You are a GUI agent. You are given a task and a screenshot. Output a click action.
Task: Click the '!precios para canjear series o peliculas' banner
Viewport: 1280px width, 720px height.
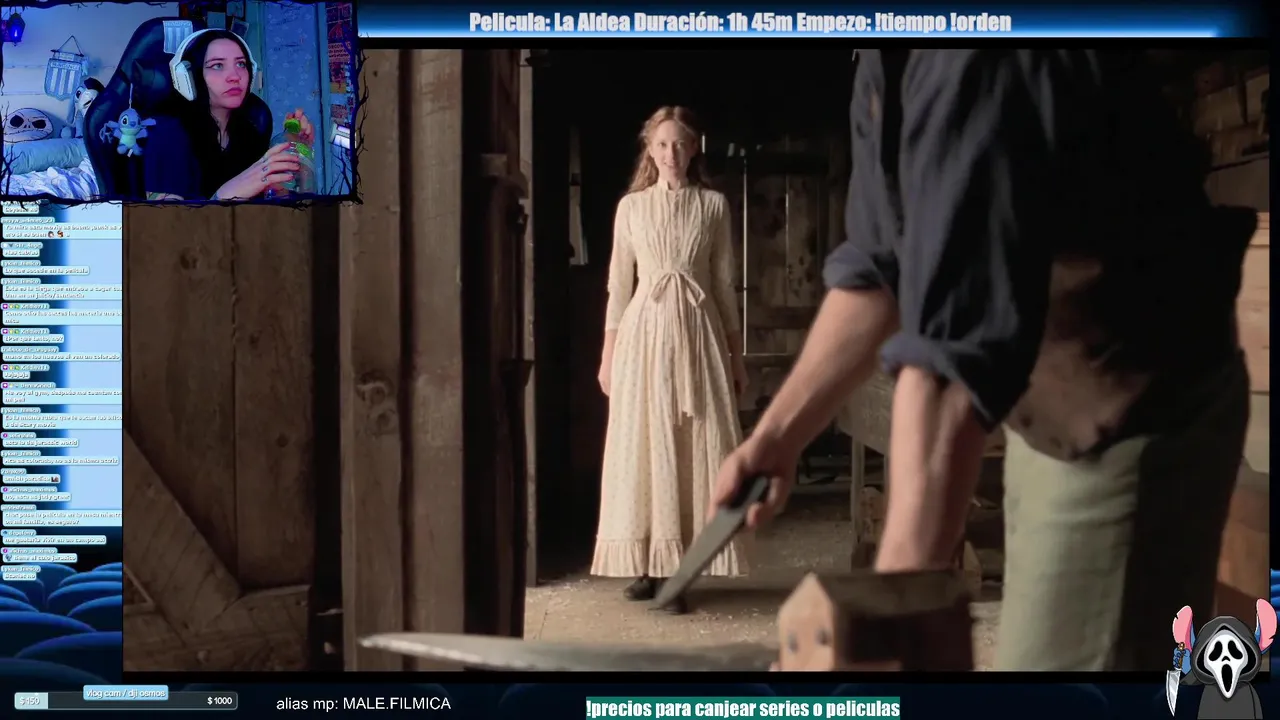(x=743, y=708)
